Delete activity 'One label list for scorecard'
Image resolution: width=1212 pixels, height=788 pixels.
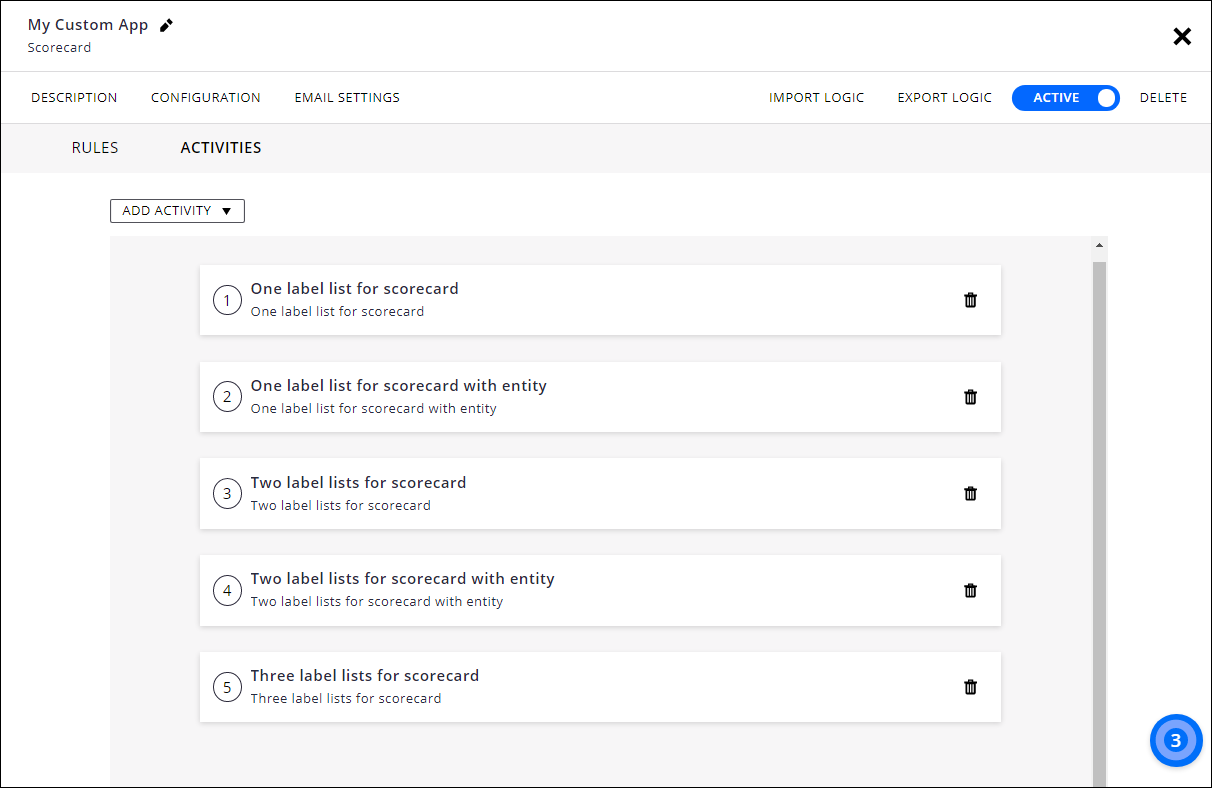pos(970,300)
